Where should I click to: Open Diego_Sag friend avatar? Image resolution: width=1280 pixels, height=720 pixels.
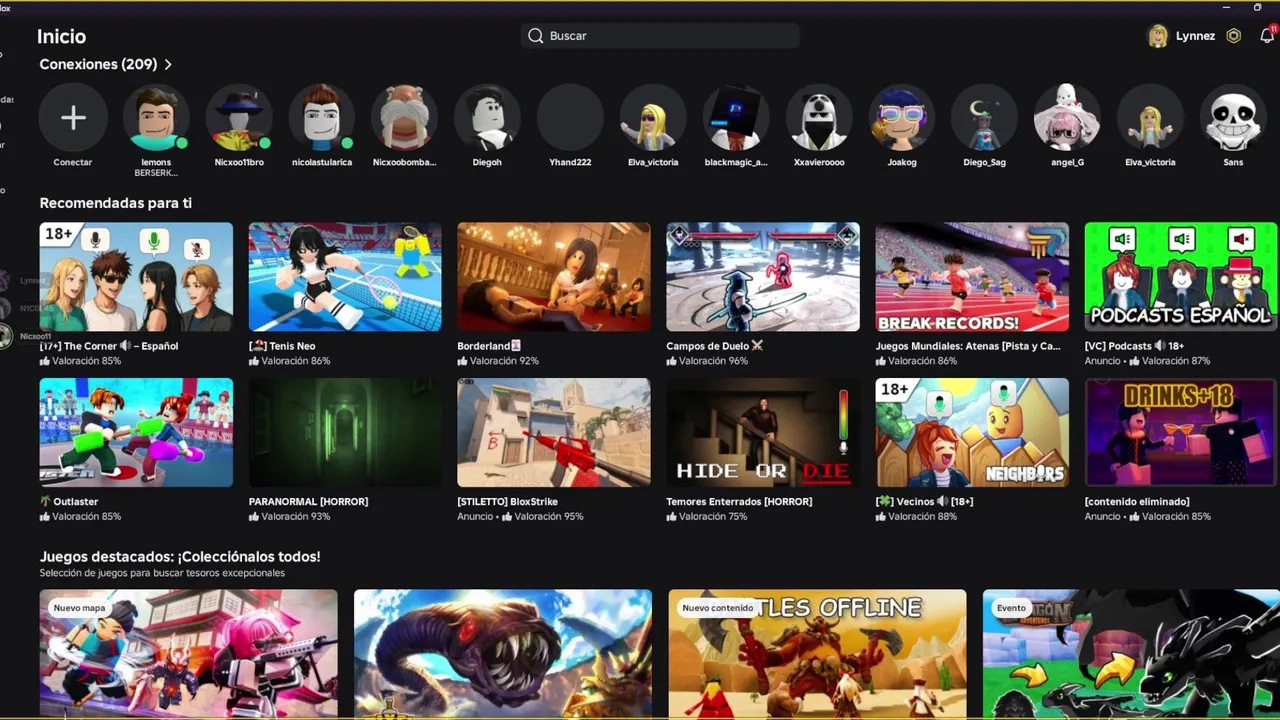click(985, 118)
